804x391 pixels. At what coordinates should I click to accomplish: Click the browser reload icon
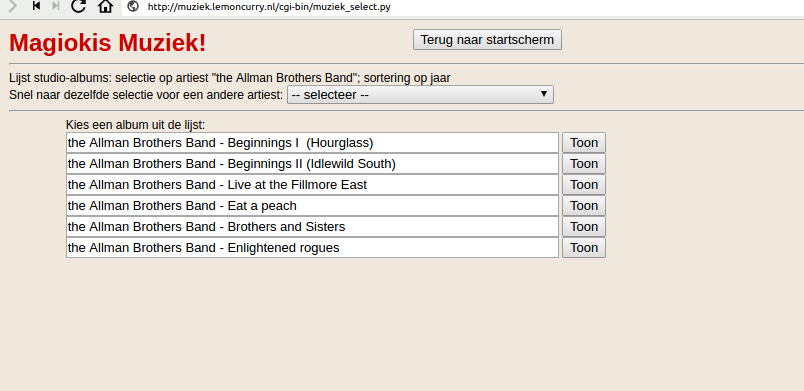tap(78, 6)
